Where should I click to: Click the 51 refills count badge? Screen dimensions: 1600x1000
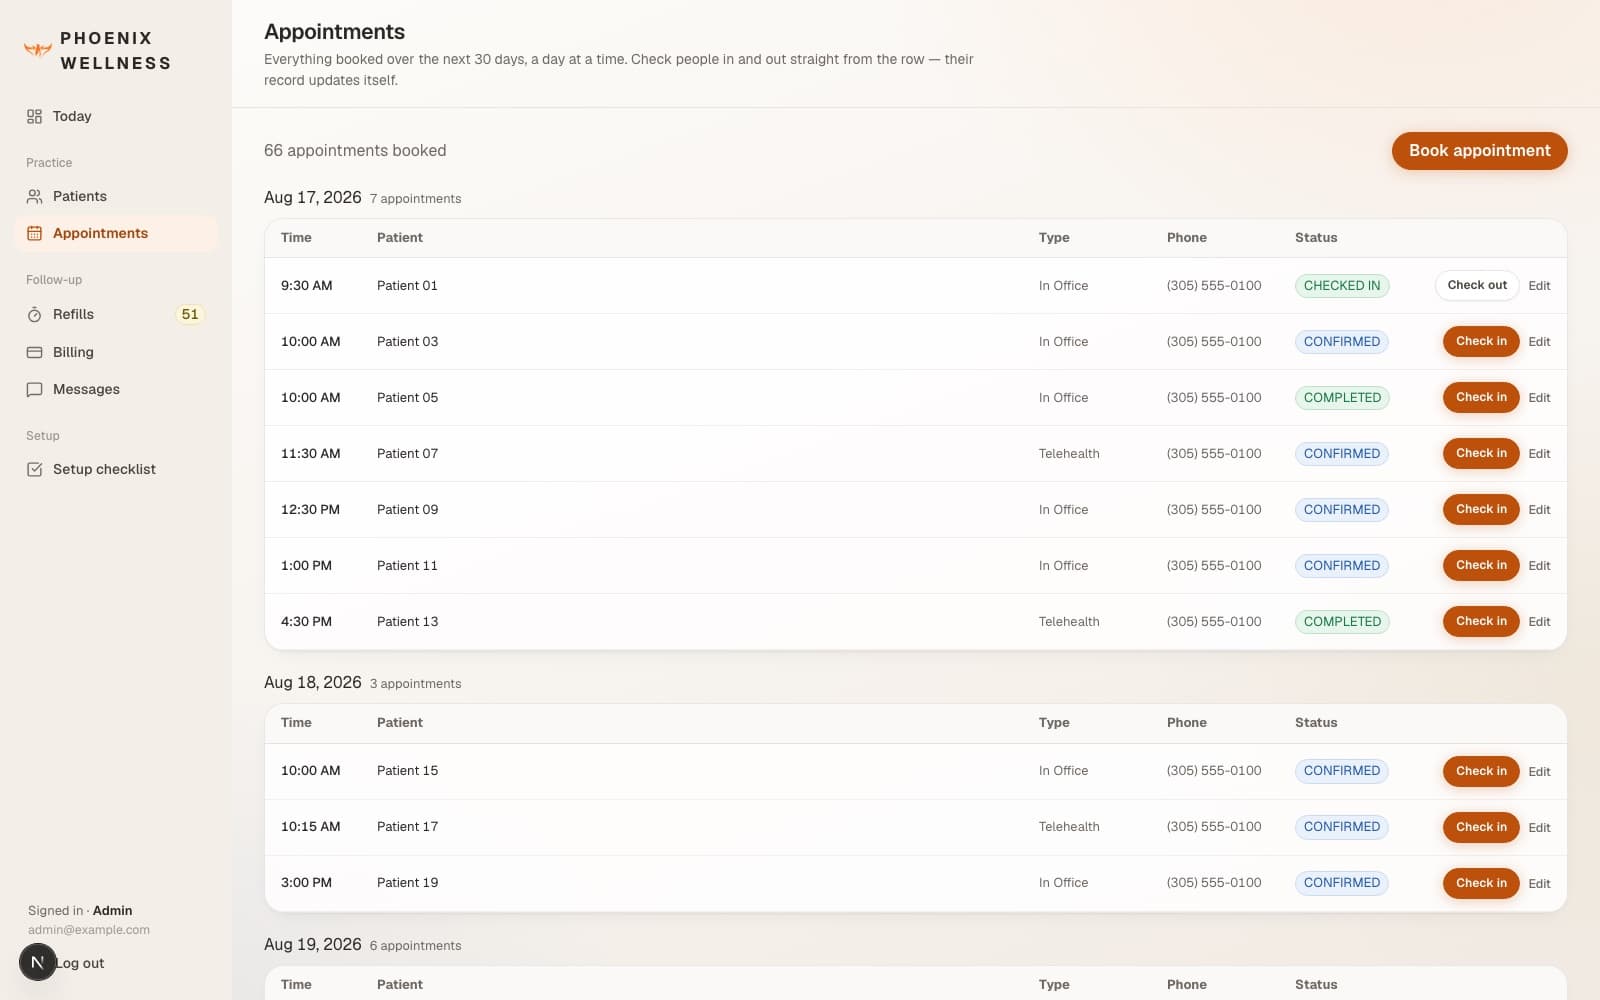pos(190,314)
